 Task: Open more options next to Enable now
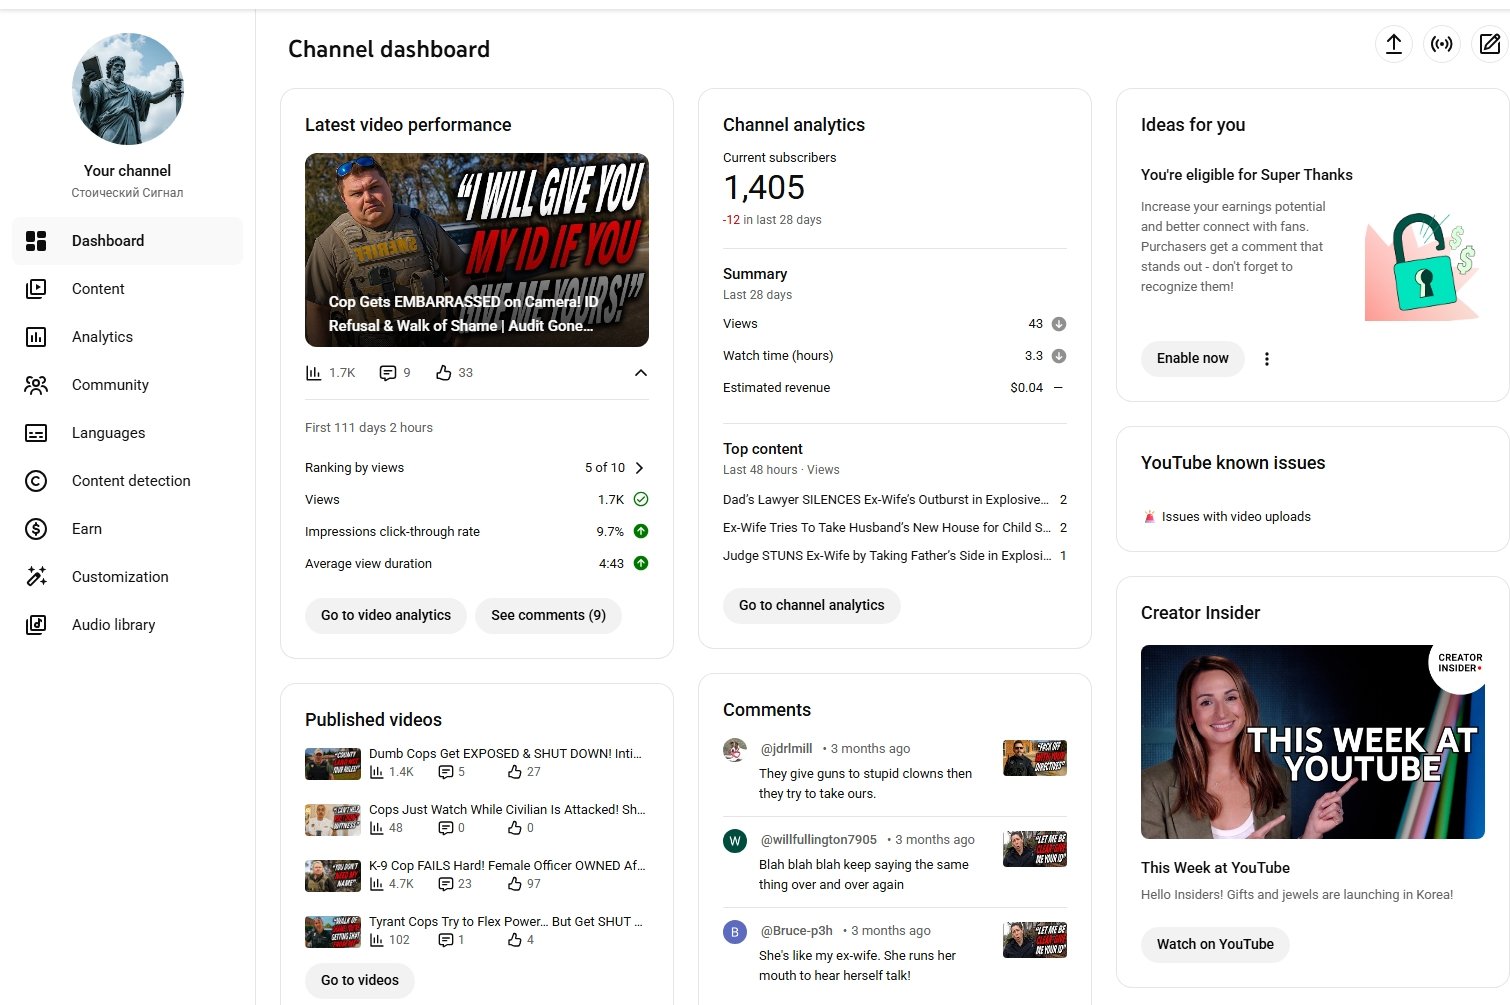click(1266, 359)
